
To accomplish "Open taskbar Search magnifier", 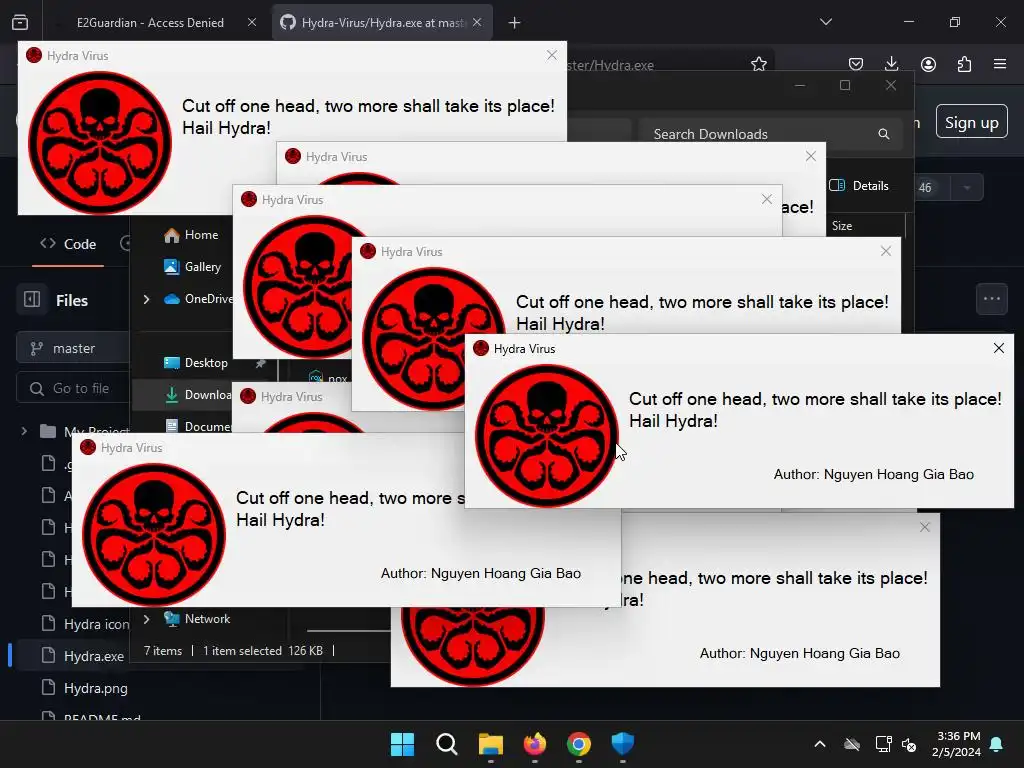I will [447, 744].
